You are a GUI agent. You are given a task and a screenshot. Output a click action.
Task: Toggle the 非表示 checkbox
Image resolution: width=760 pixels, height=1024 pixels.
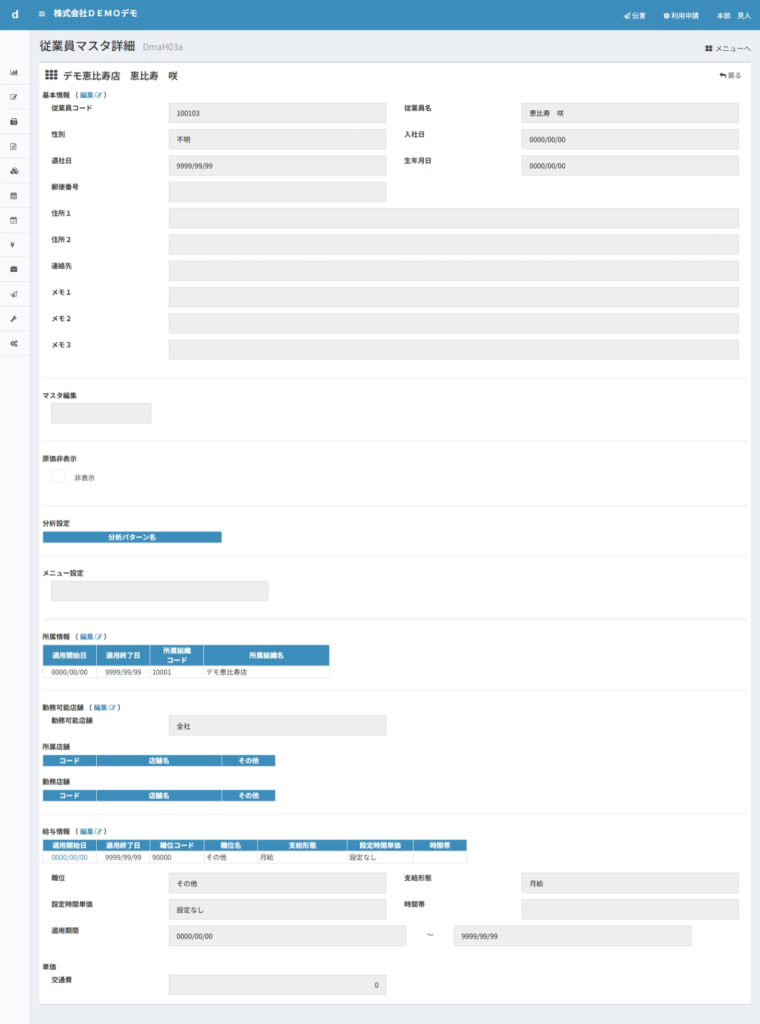click(58, 477)
